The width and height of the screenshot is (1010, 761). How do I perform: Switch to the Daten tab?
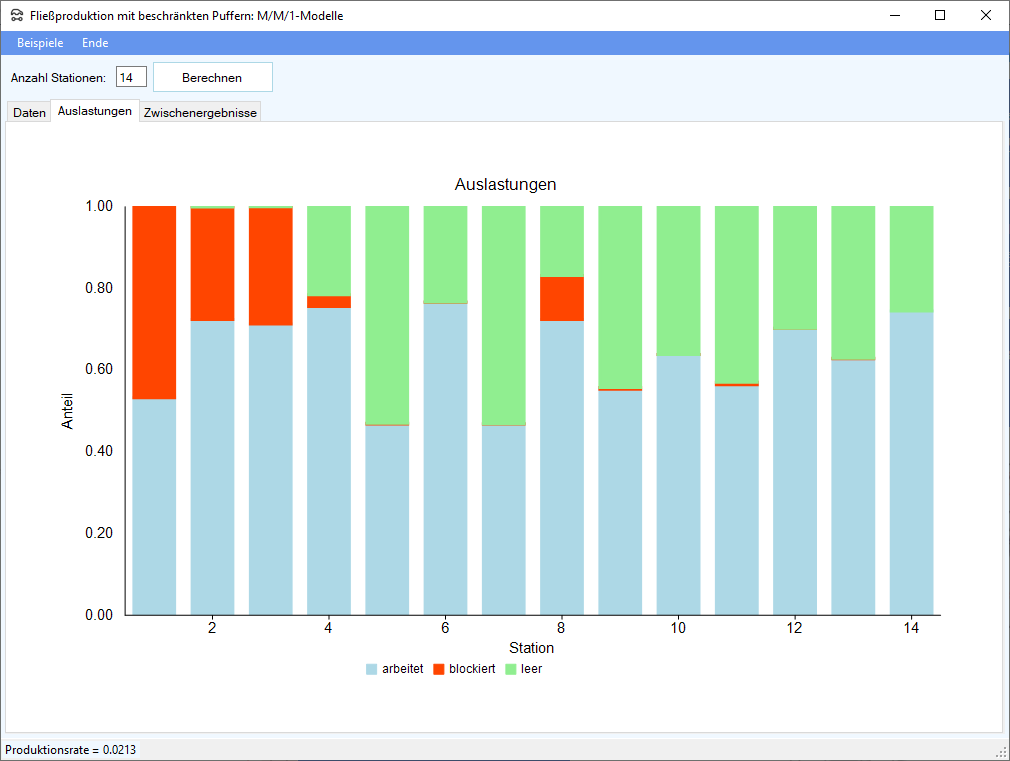coord(29,113)
